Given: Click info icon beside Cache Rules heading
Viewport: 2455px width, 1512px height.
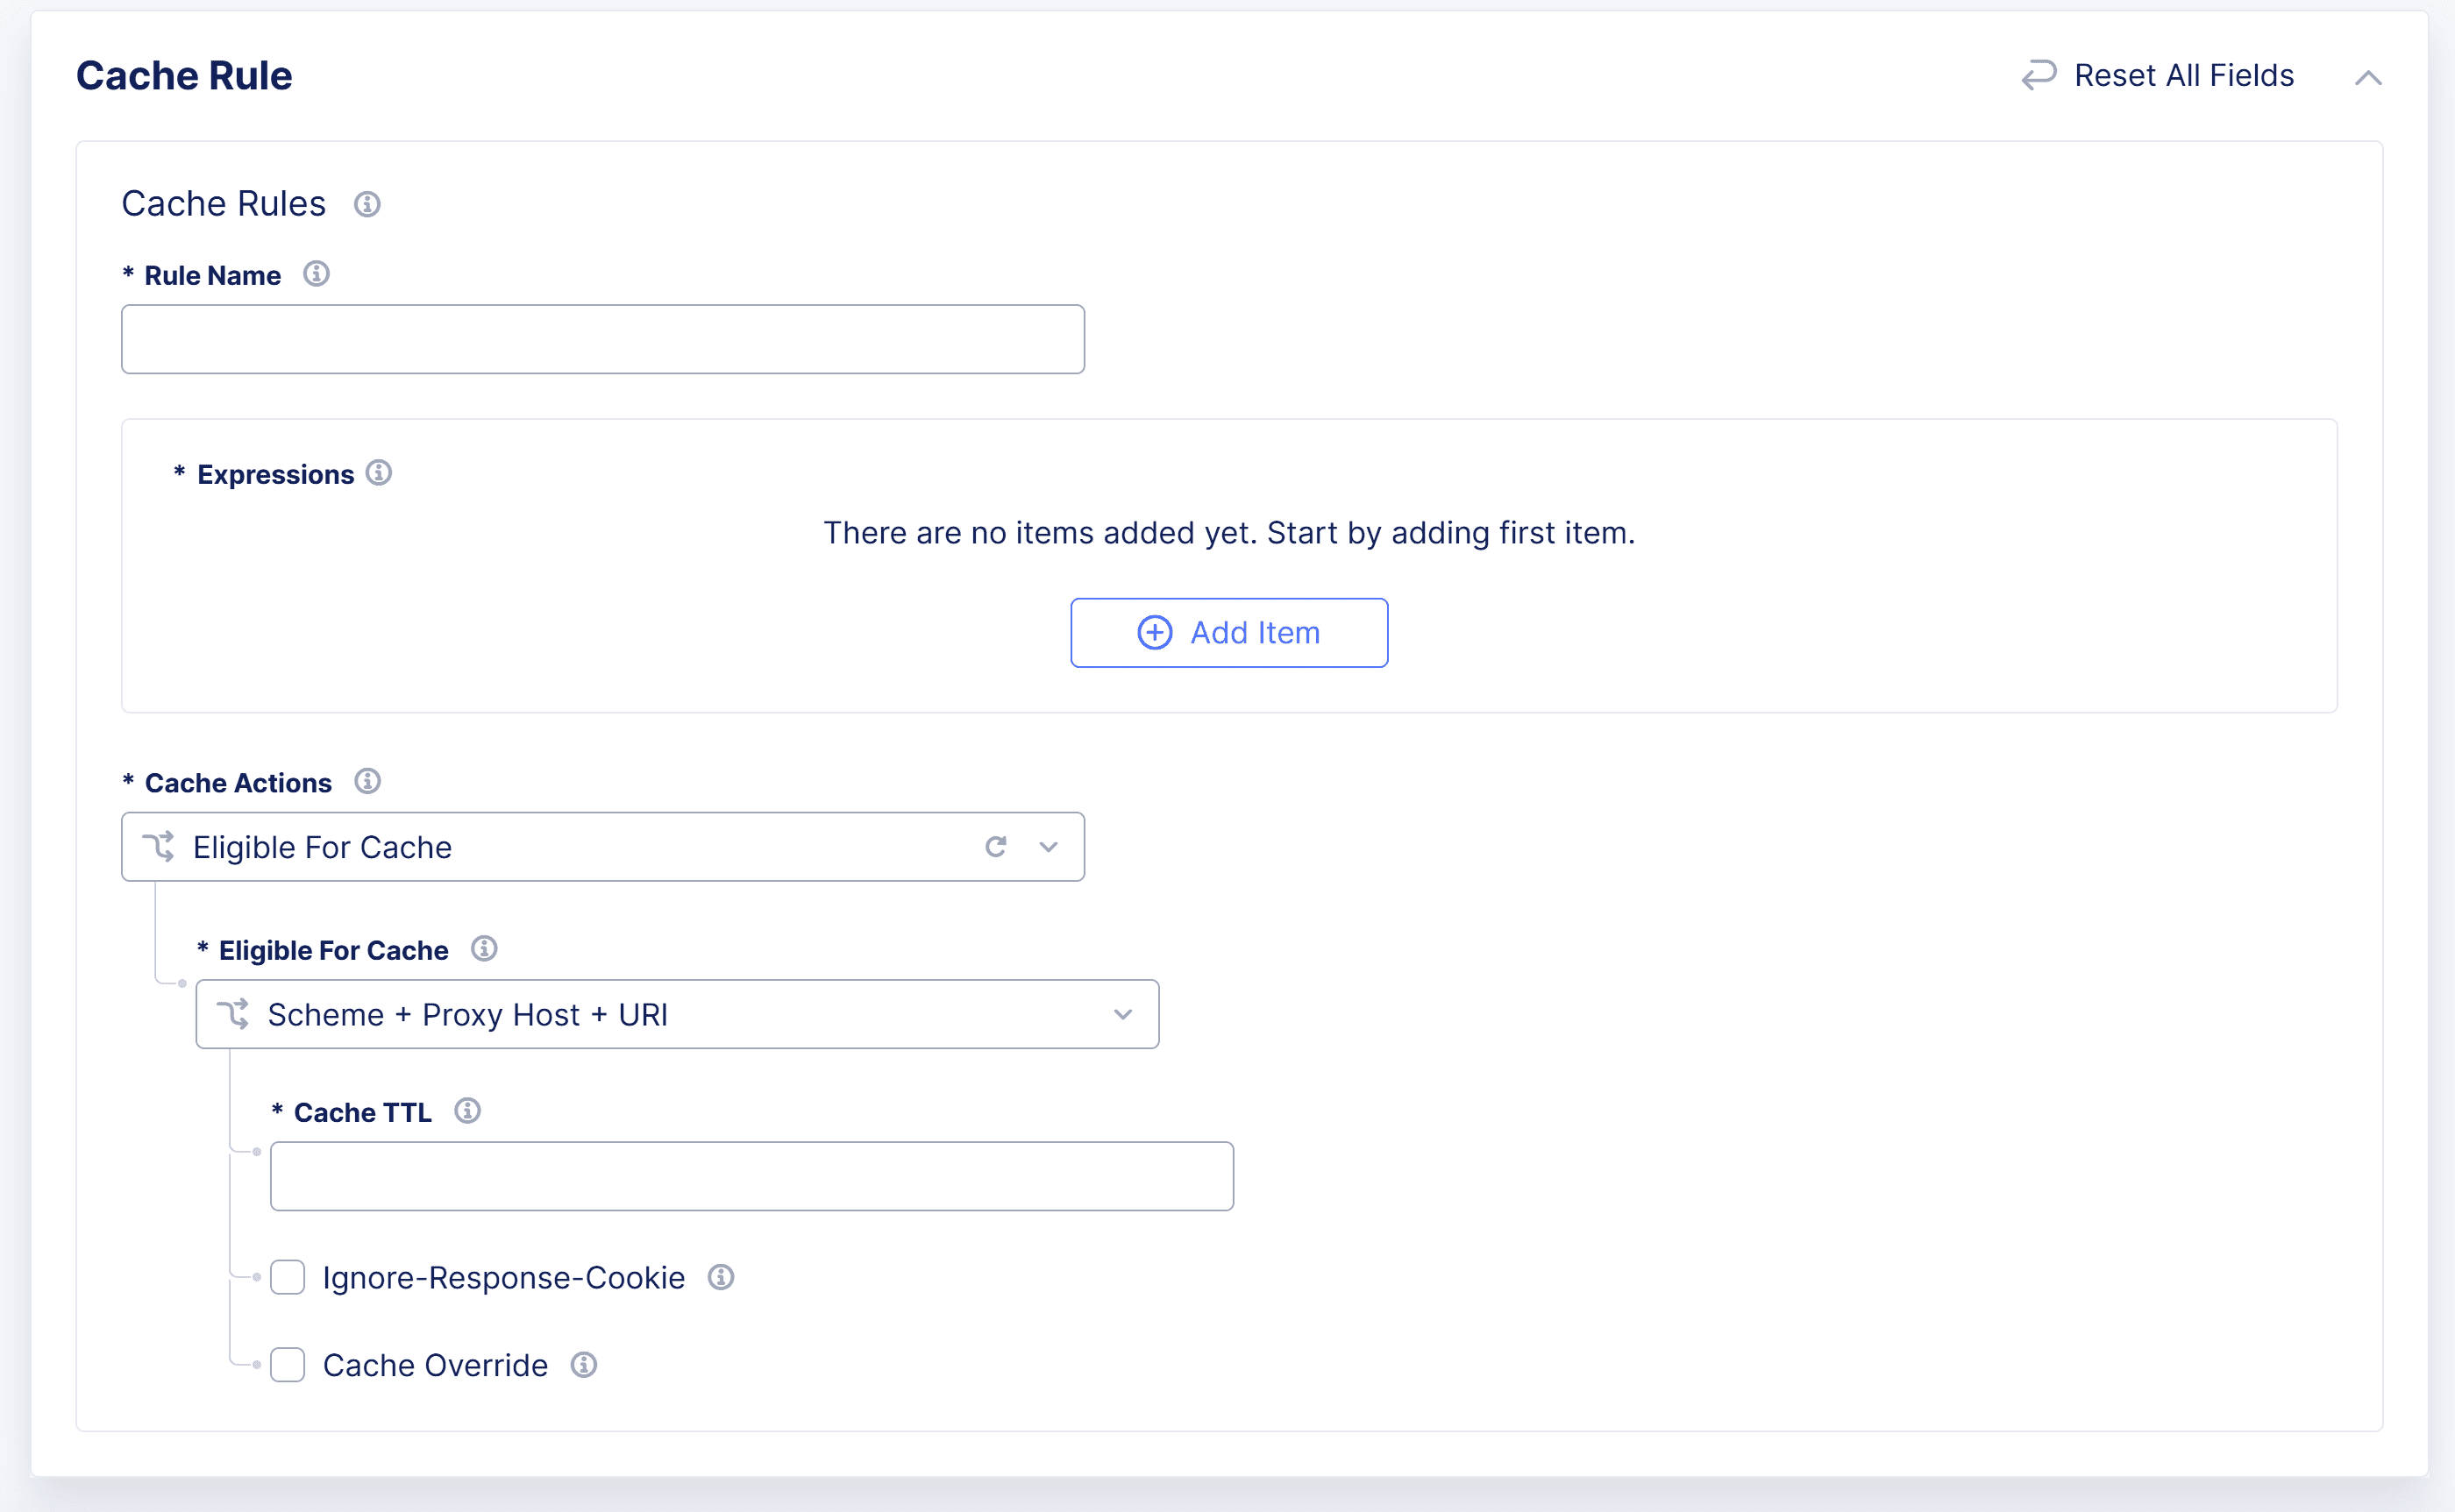Looking at the screenshot, I should (x=367, y=204).
